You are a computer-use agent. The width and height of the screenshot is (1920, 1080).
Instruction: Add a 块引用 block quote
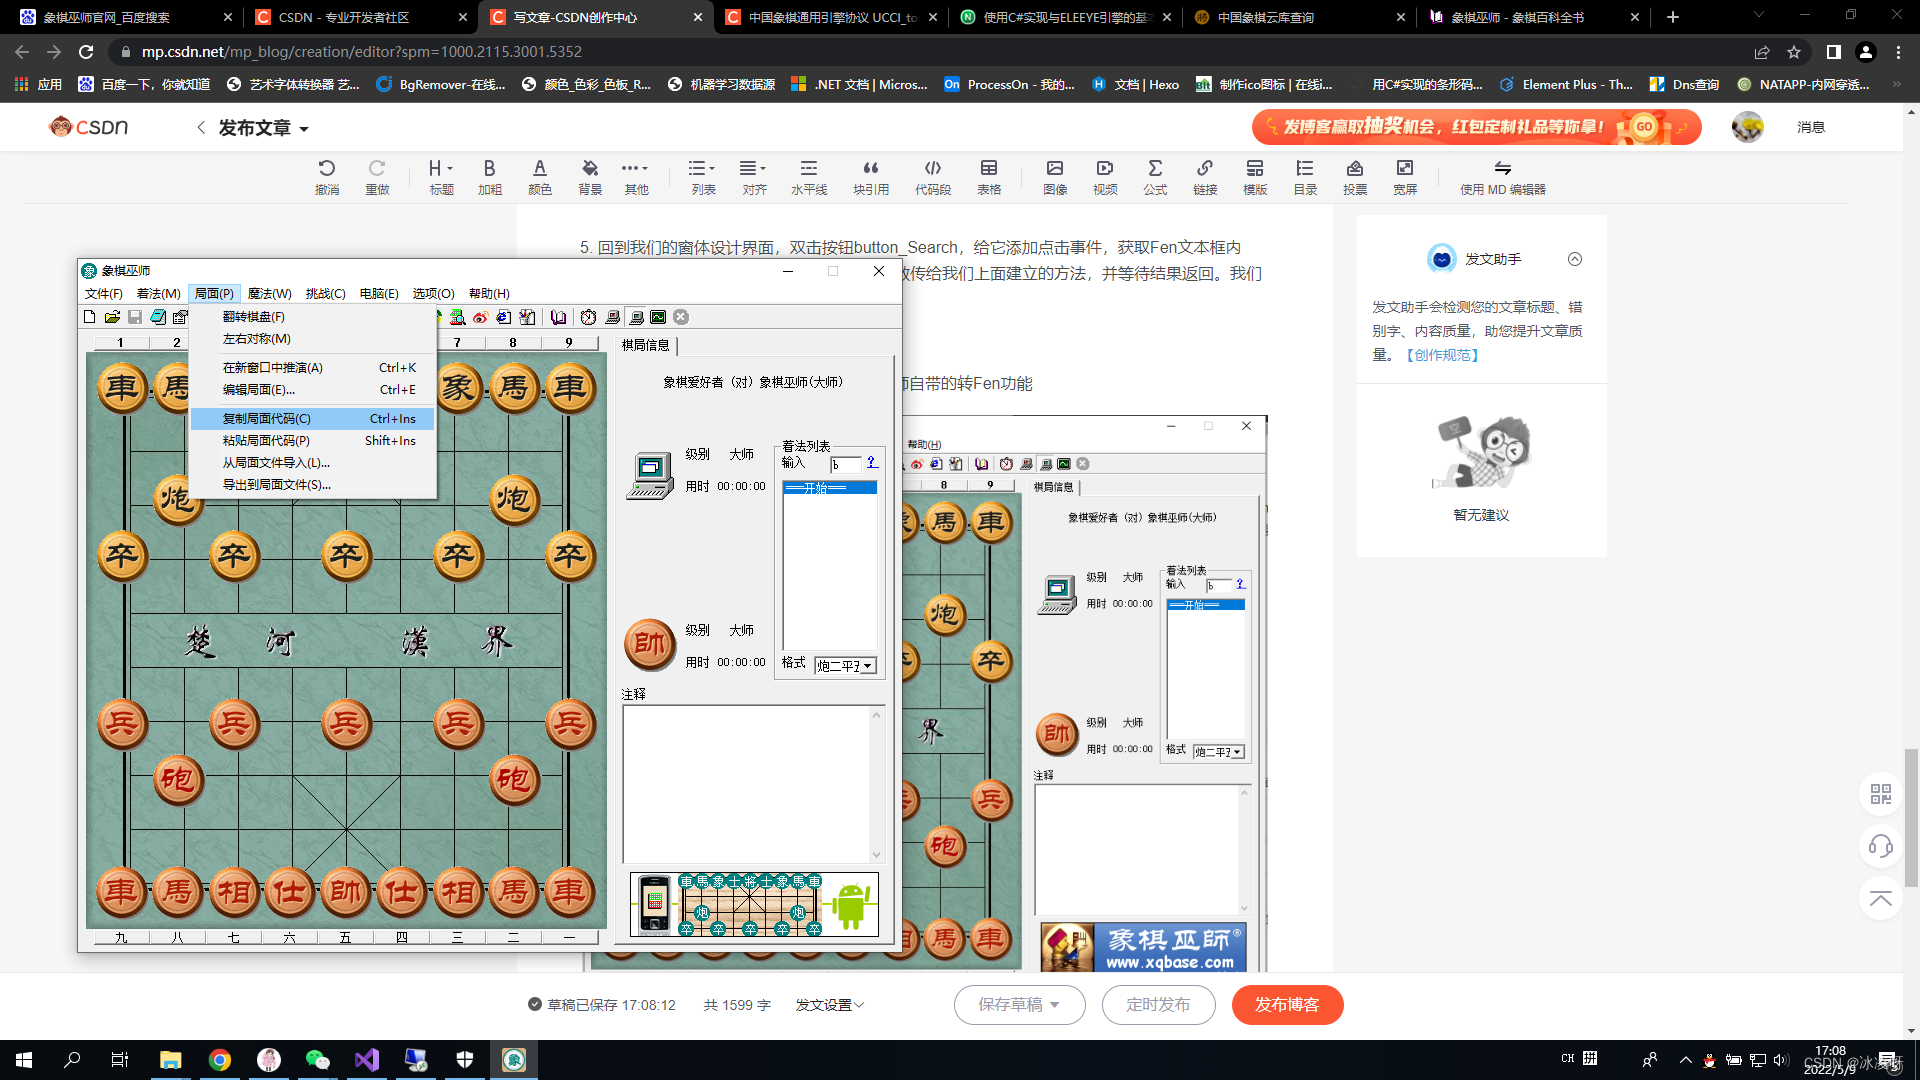(870, 177)
